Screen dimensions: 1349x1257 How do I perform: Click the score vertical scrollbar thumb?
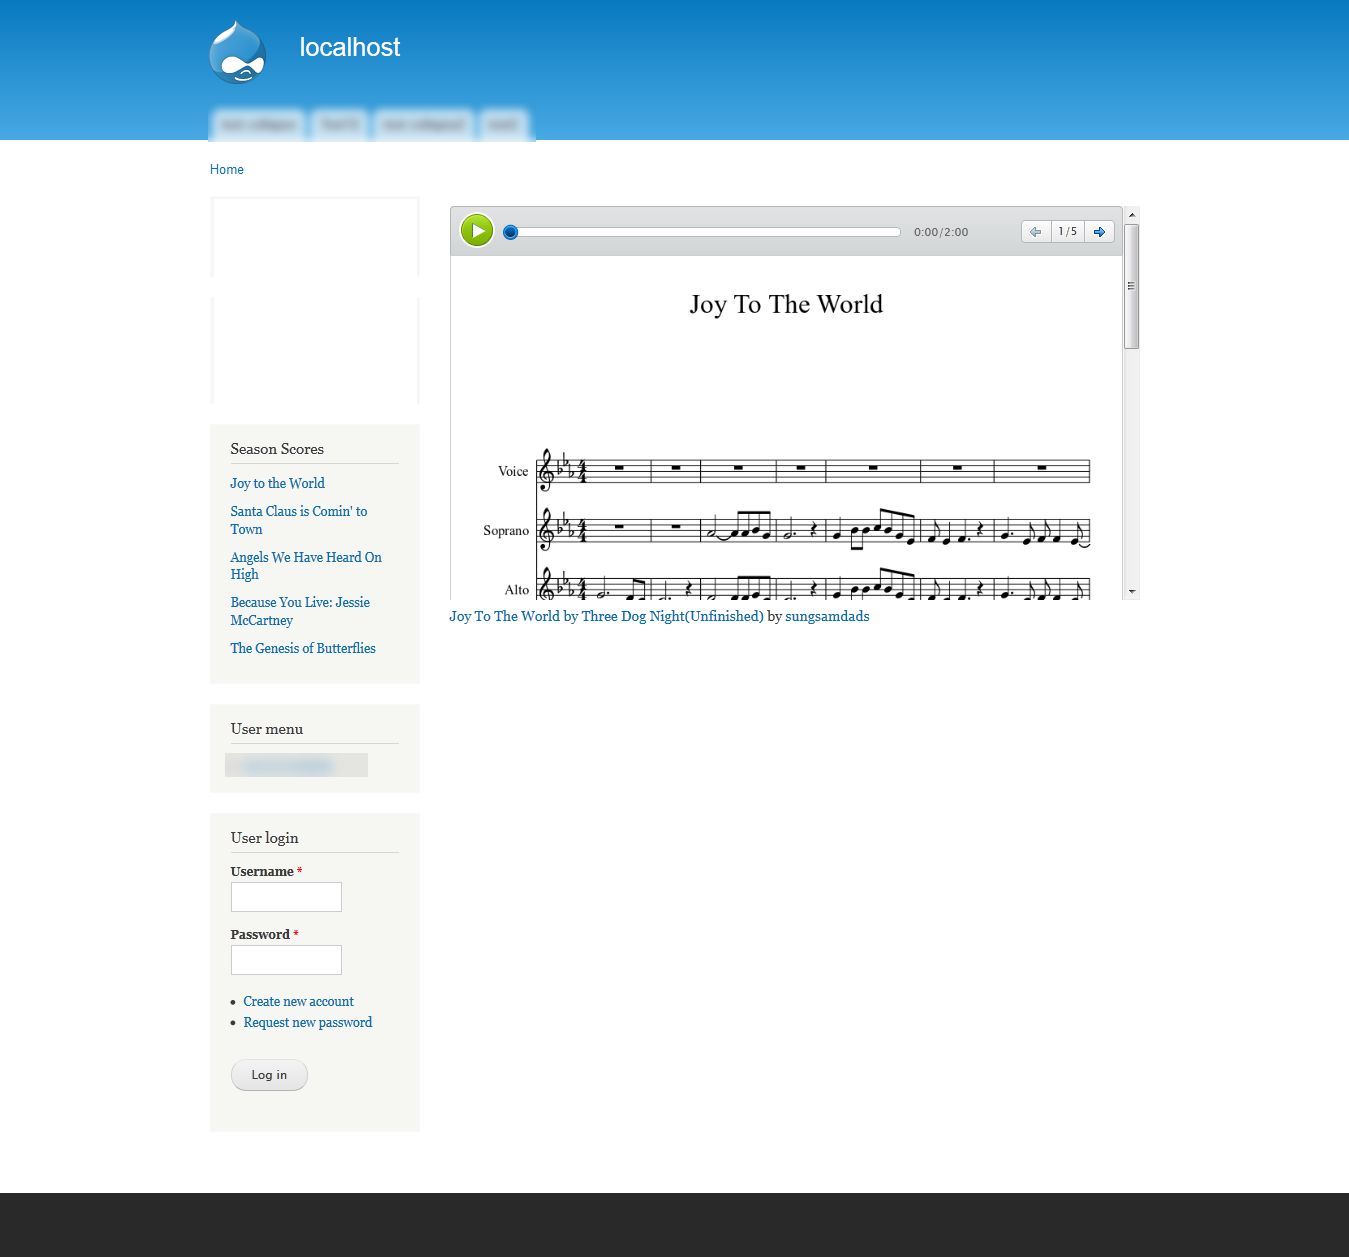pyautogui.click(x=1132, y=286)
